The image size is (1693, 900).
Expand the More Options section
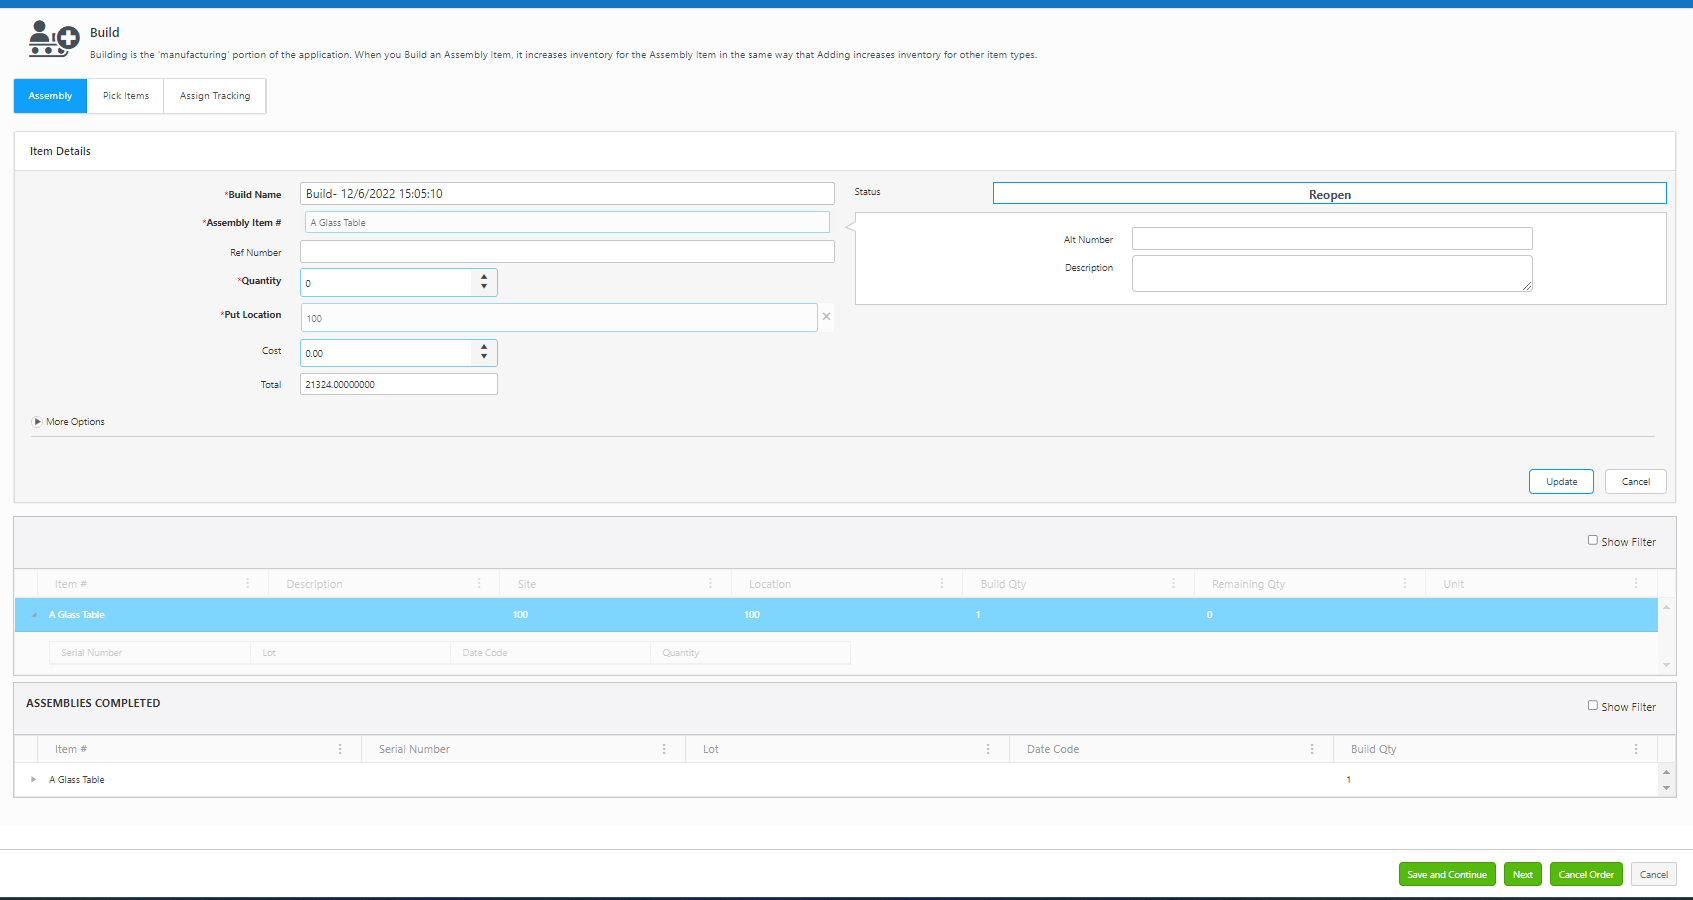[x=38, y=422]
